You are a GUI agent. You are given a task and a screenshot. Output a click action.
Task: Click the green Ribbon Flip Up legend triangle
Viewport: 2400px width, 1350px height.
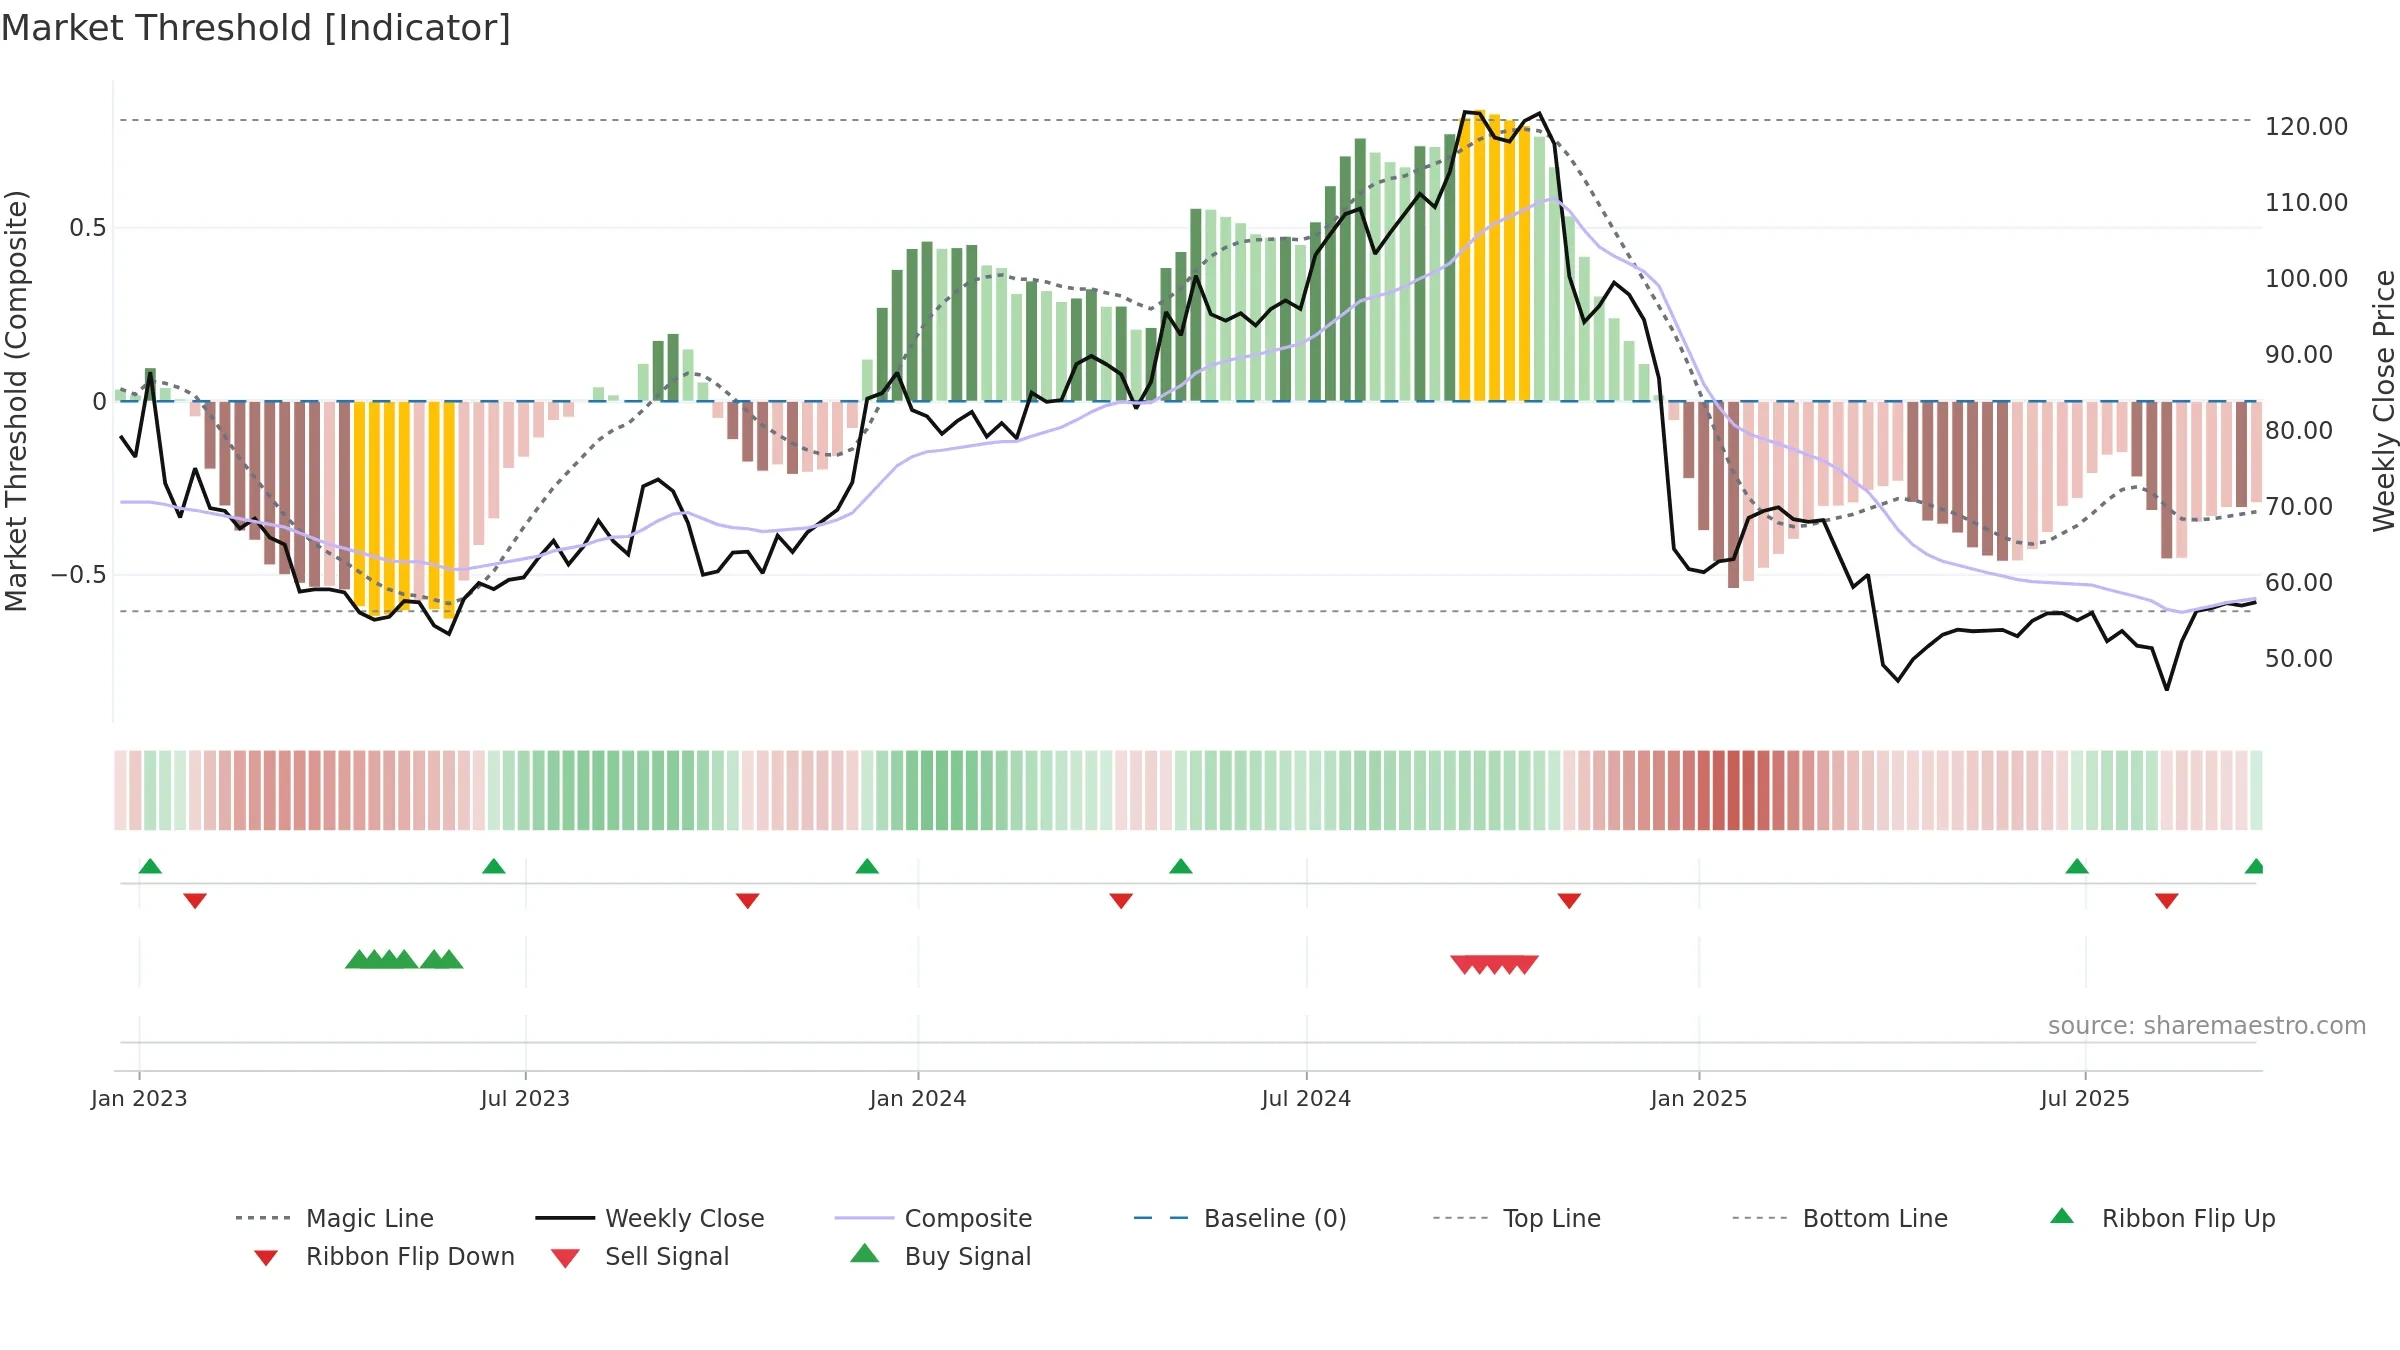(x=2062, y=1216)
